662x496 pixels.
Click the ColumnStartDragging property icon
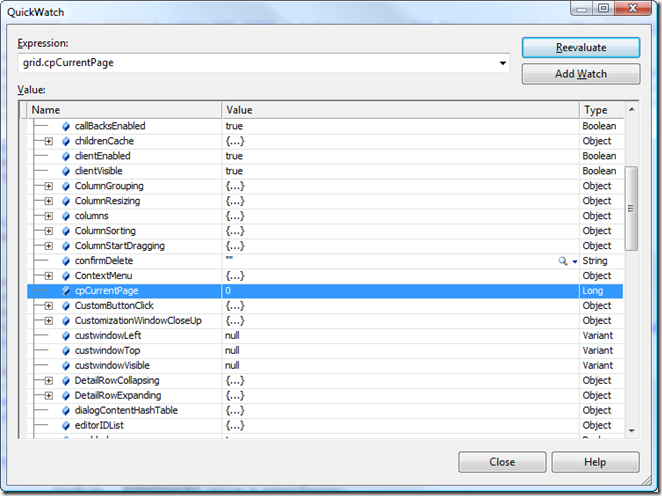point(66,246)
